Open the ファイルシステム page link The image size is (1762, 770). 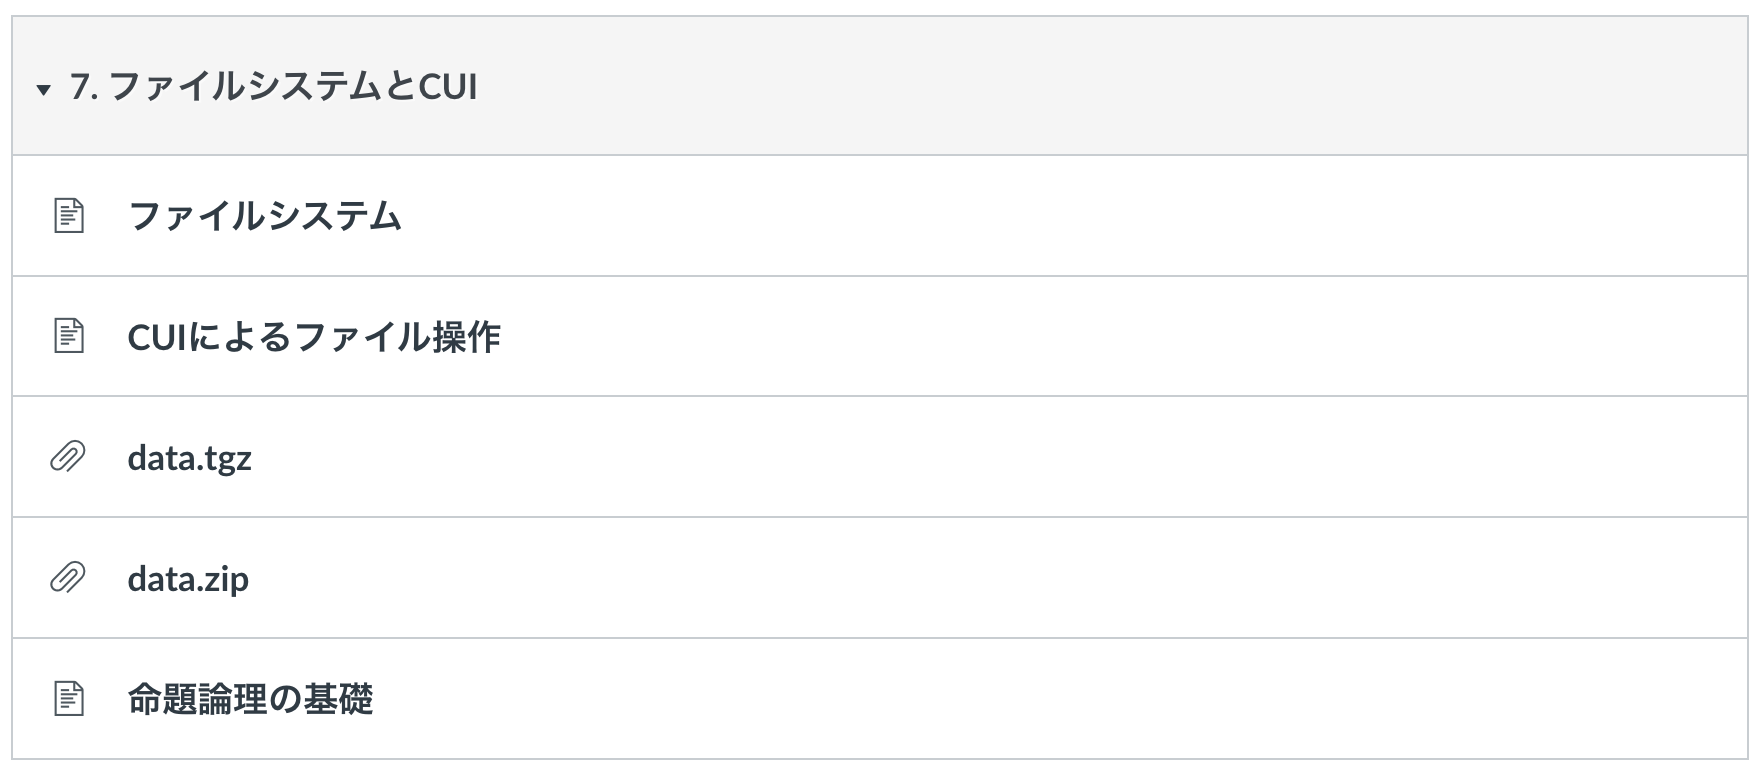tap(265, 216)
